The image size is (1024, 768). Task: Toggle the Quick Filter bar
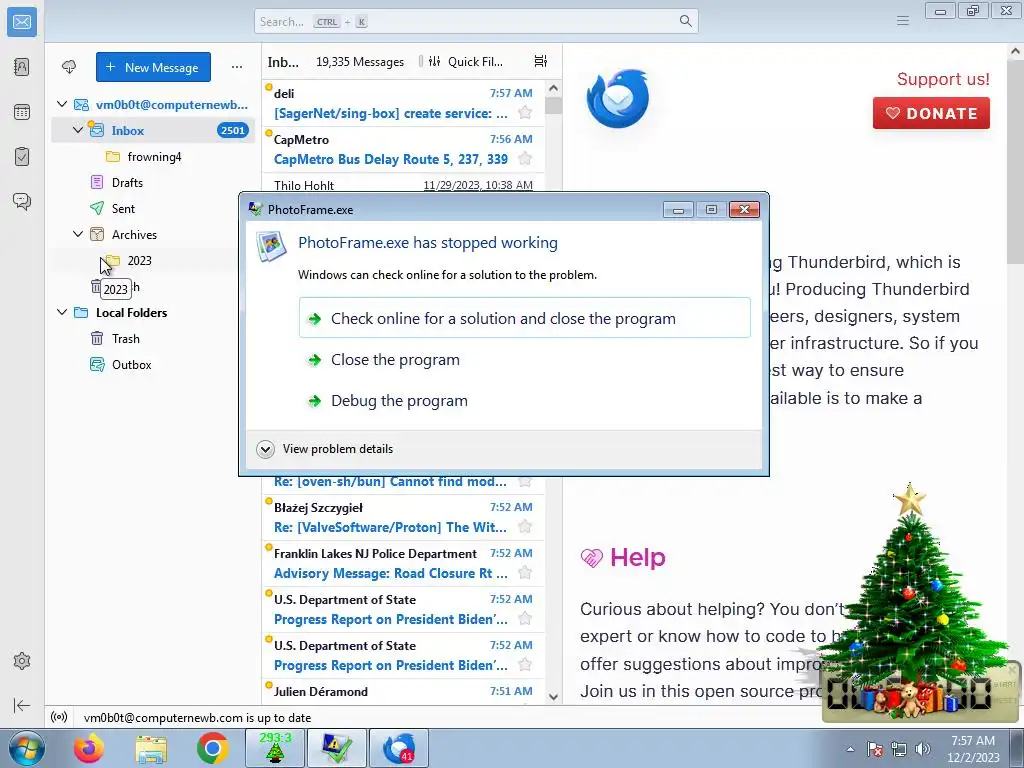(466, 61)
